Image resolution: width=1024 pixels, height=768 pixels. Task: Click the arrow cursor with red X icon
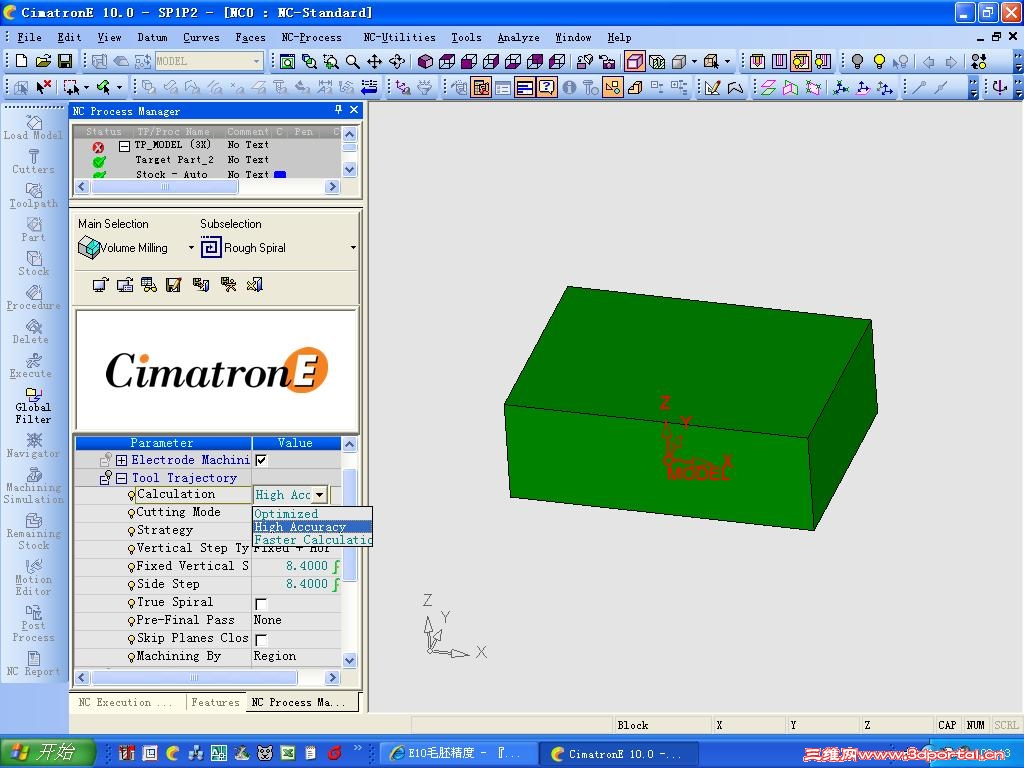43,87
